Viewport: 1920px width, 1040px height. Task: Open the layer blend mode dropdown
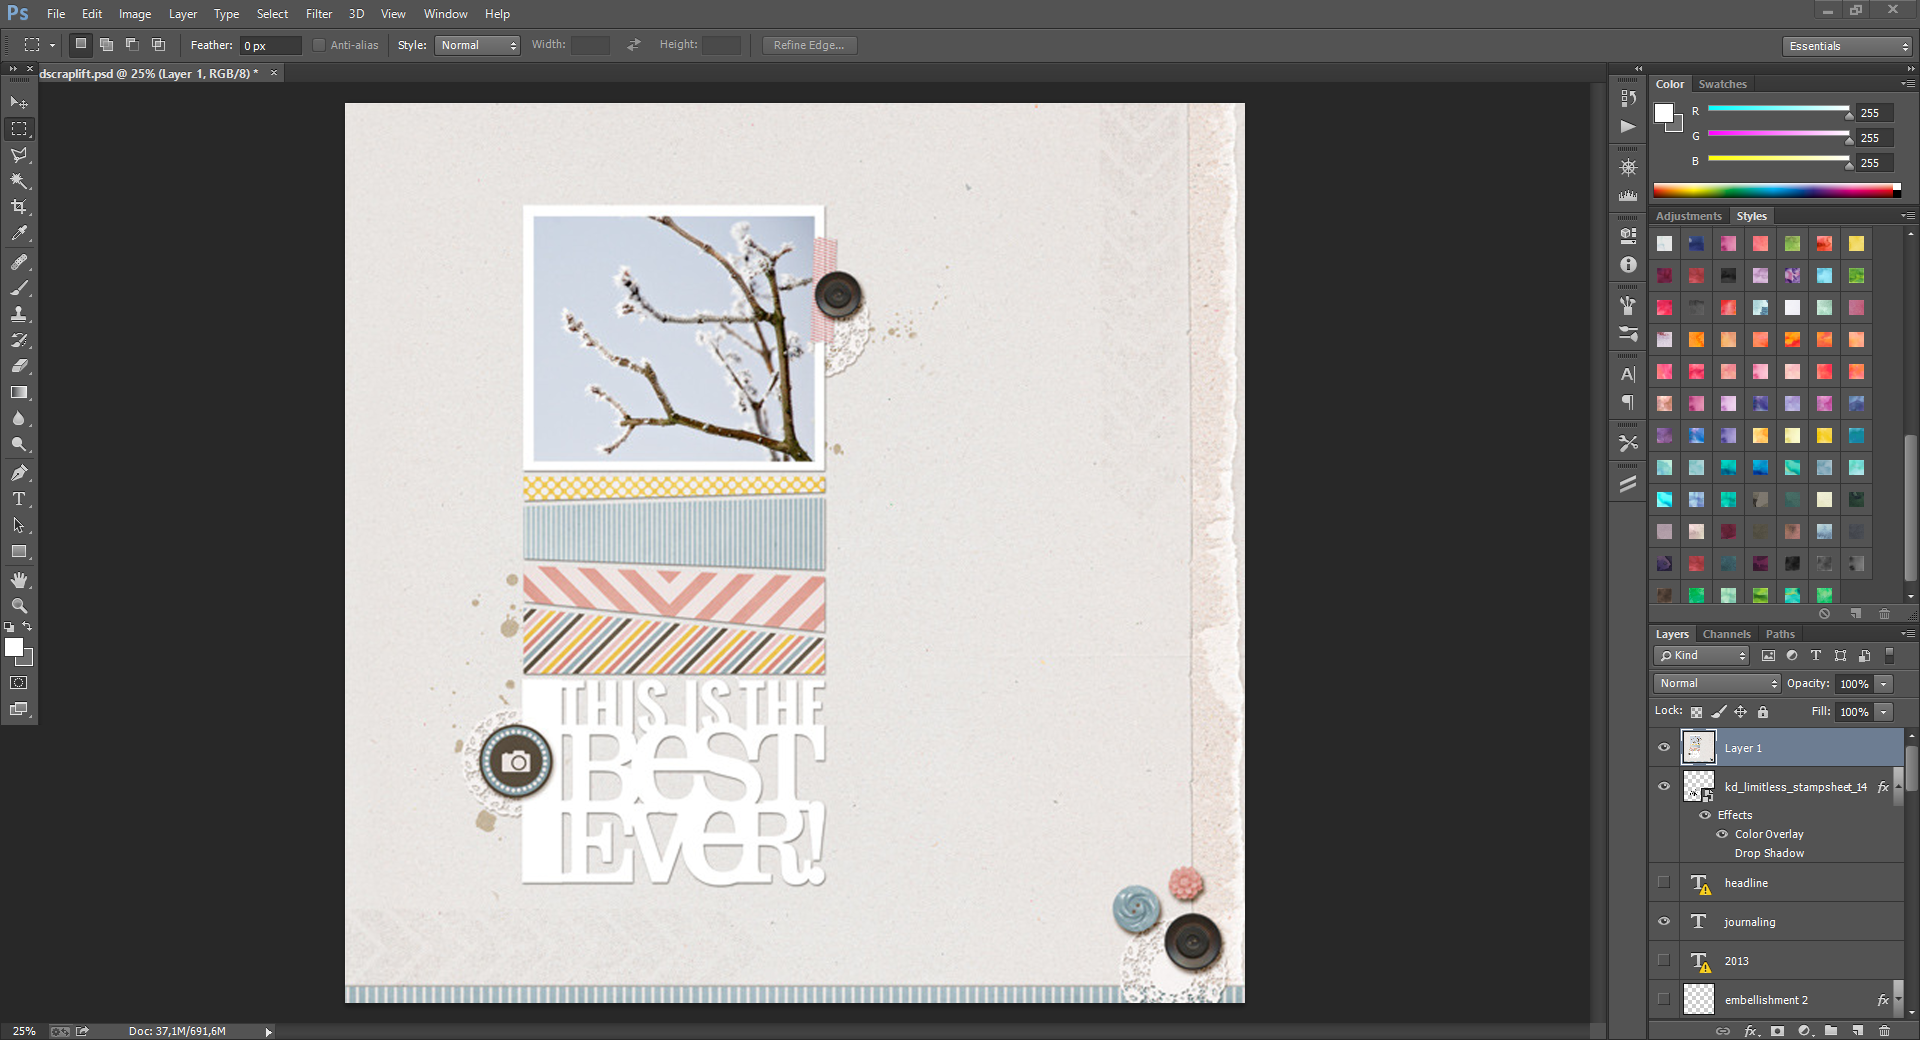[1717, 683]
